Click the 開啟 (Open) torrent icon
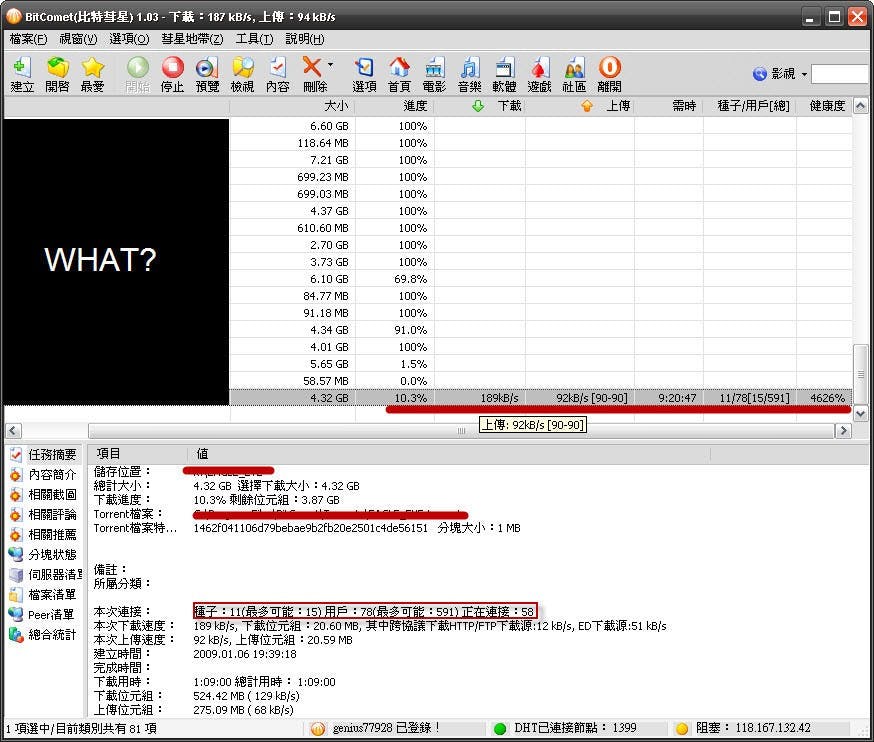This screenshot has height=742, width=874. (x=58, y=73)
